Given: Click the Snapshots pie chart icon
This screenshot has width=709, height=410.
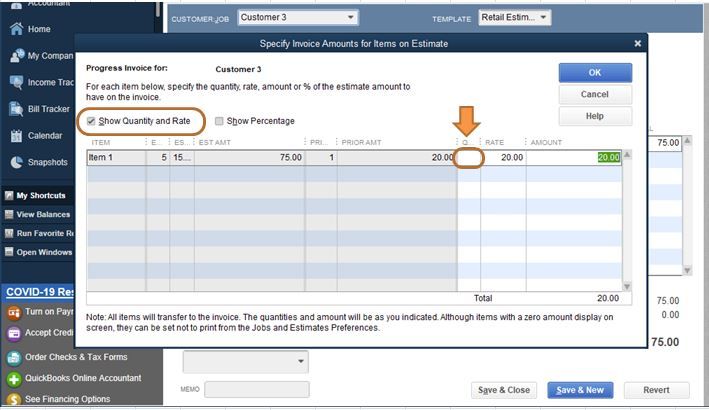Looking at the screenshot, I should 16,162.
